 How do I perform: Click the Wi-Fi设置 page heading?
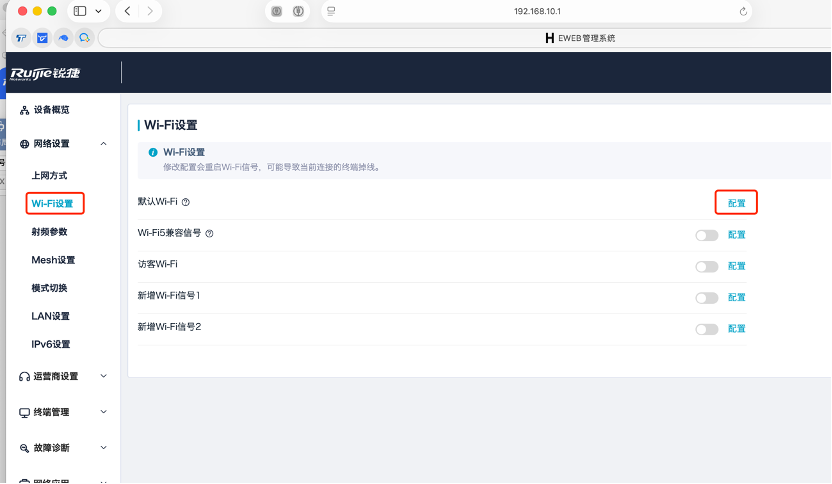click(171, 125)
